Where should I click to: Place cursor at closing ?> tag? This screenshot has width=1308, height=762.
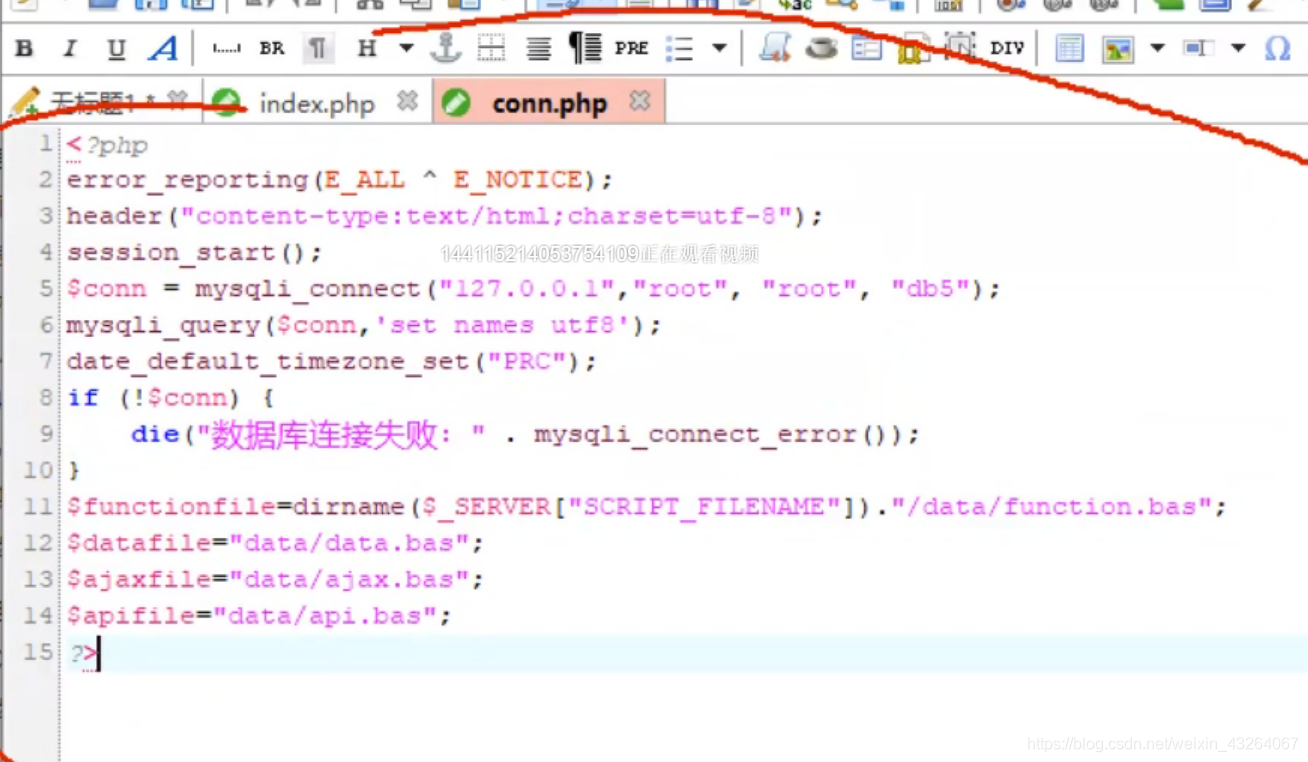(84, 655)
